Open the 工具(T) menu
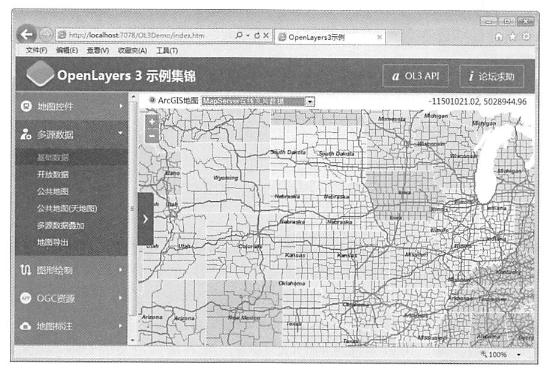The height and width of the screenshot is (374, 552). point(167,51)
